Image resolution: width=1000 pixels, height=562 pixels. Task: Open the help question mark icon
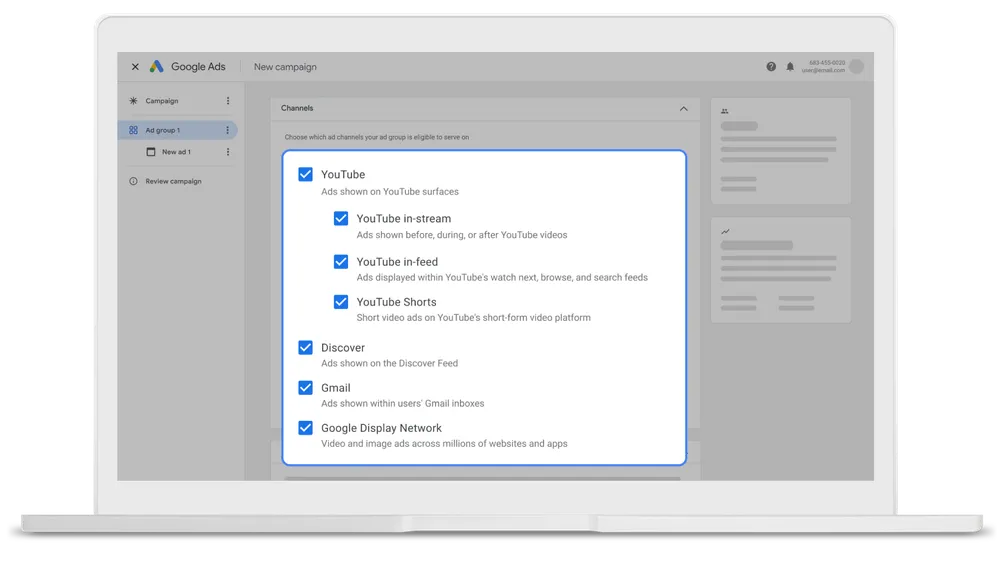pos(771,67)
